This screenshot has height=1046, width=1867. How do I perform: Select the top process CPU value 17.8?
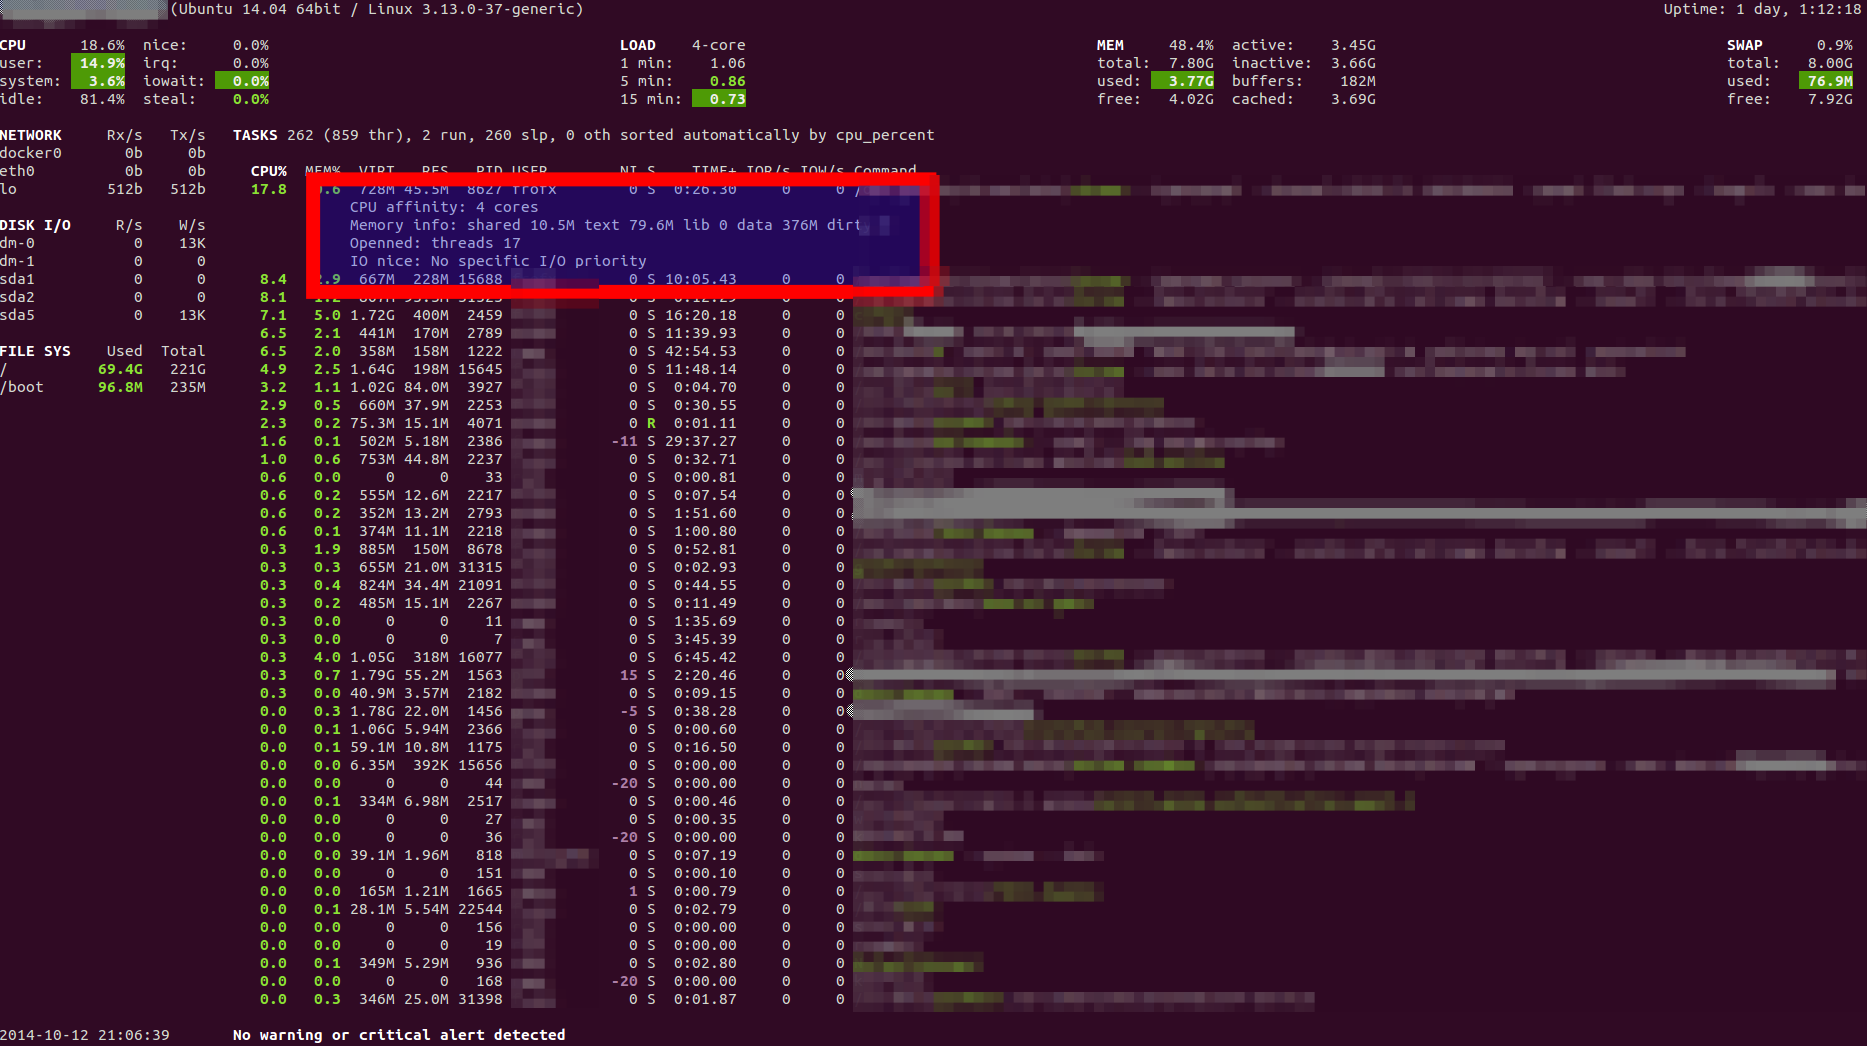(x=269, y=189)
